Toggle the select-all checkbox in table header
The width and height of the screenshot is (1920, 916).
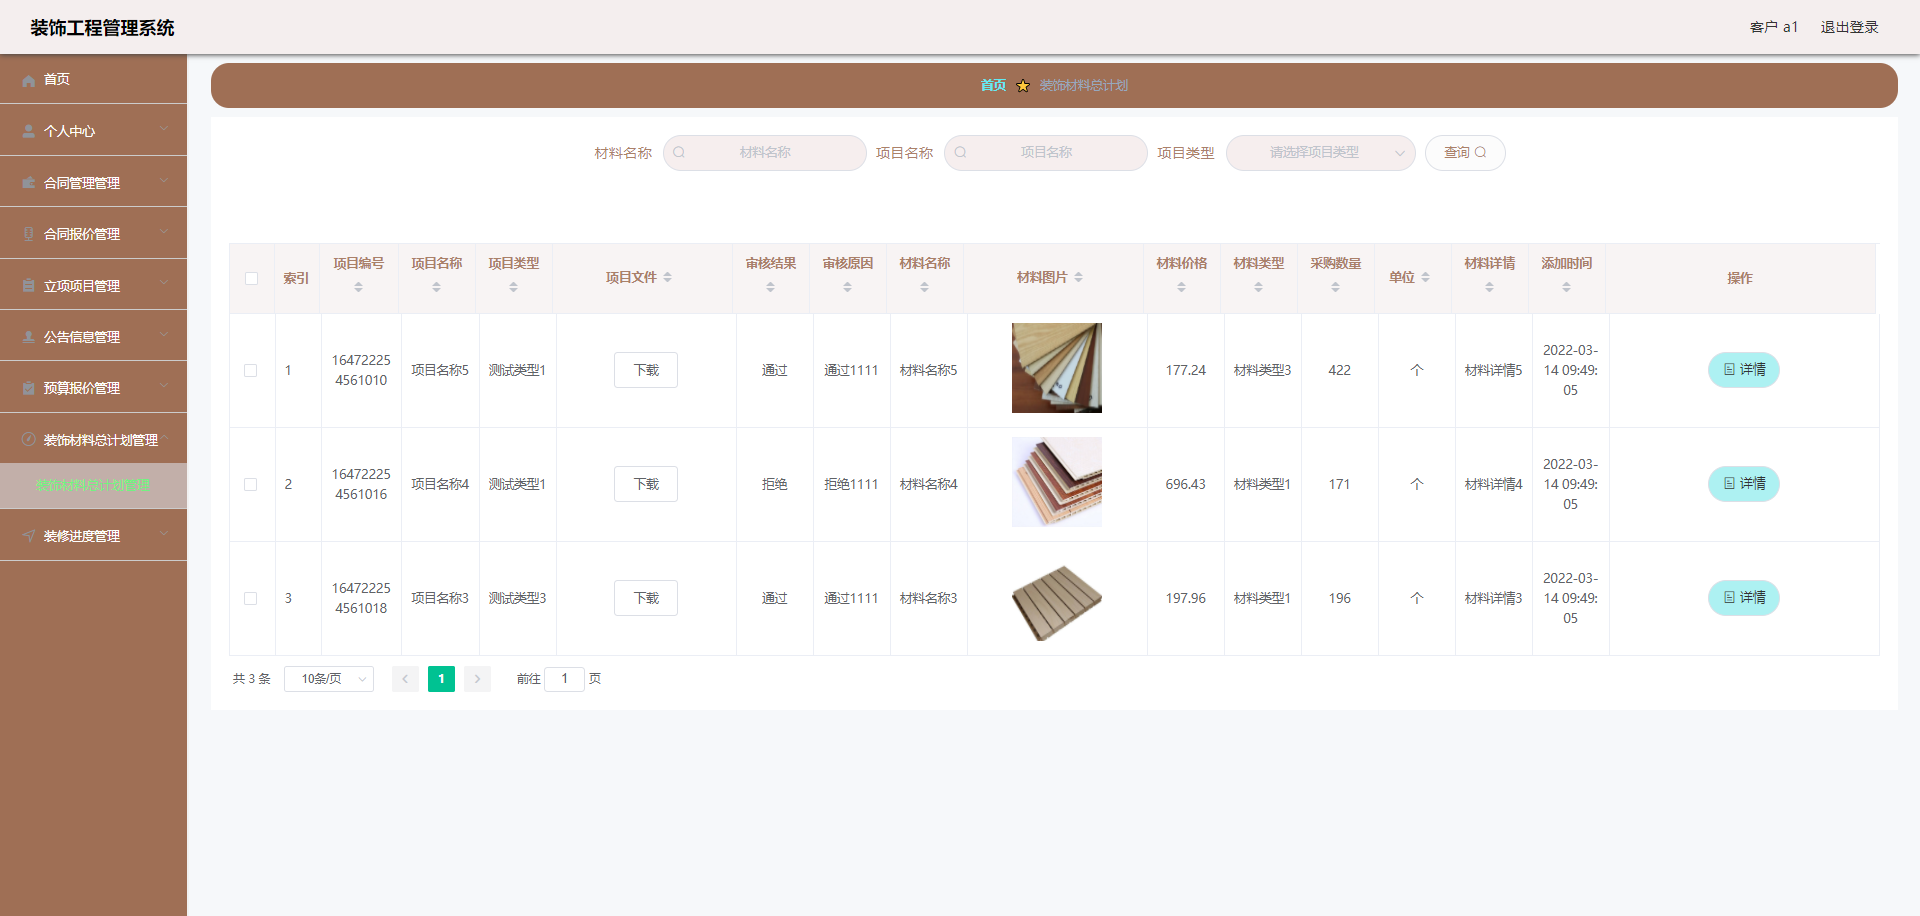(251, 278)
